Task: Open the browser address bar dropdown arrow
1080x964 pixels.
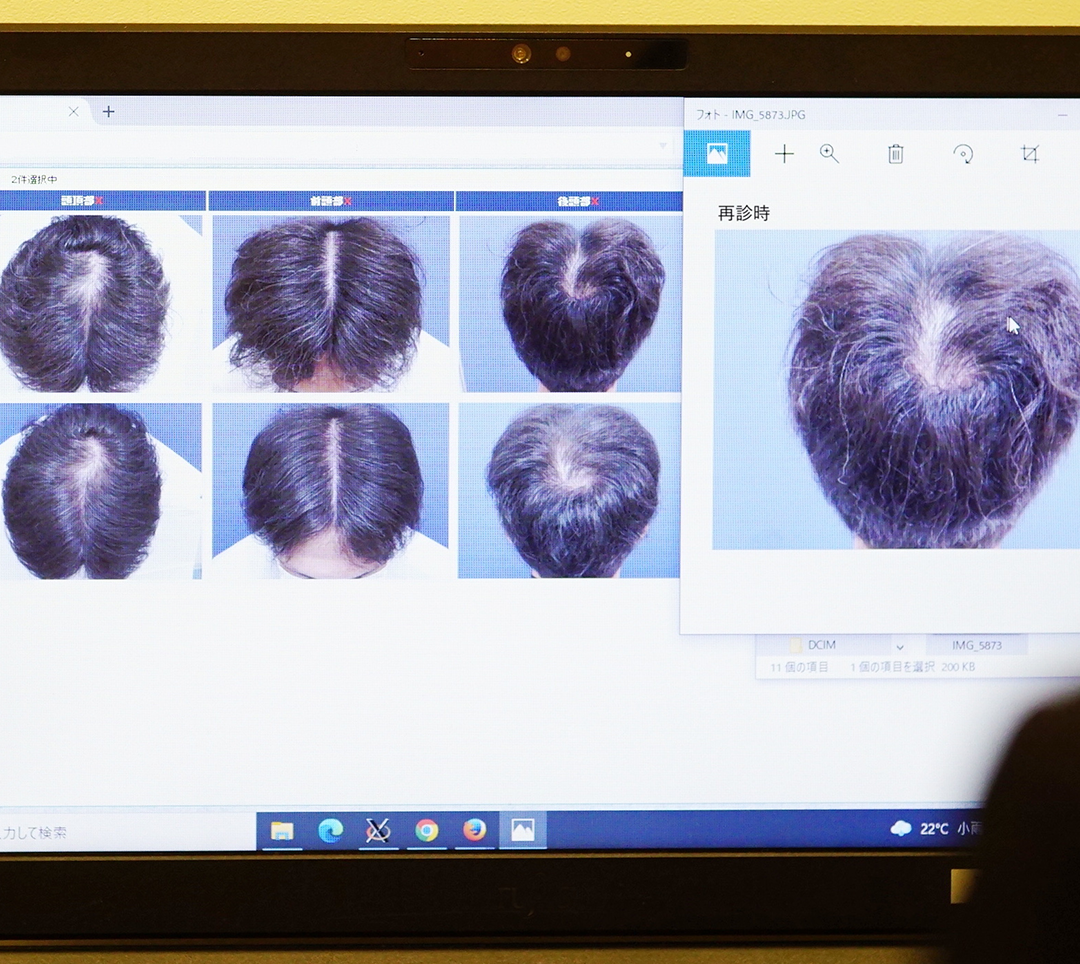Action: tap(663, 146)
